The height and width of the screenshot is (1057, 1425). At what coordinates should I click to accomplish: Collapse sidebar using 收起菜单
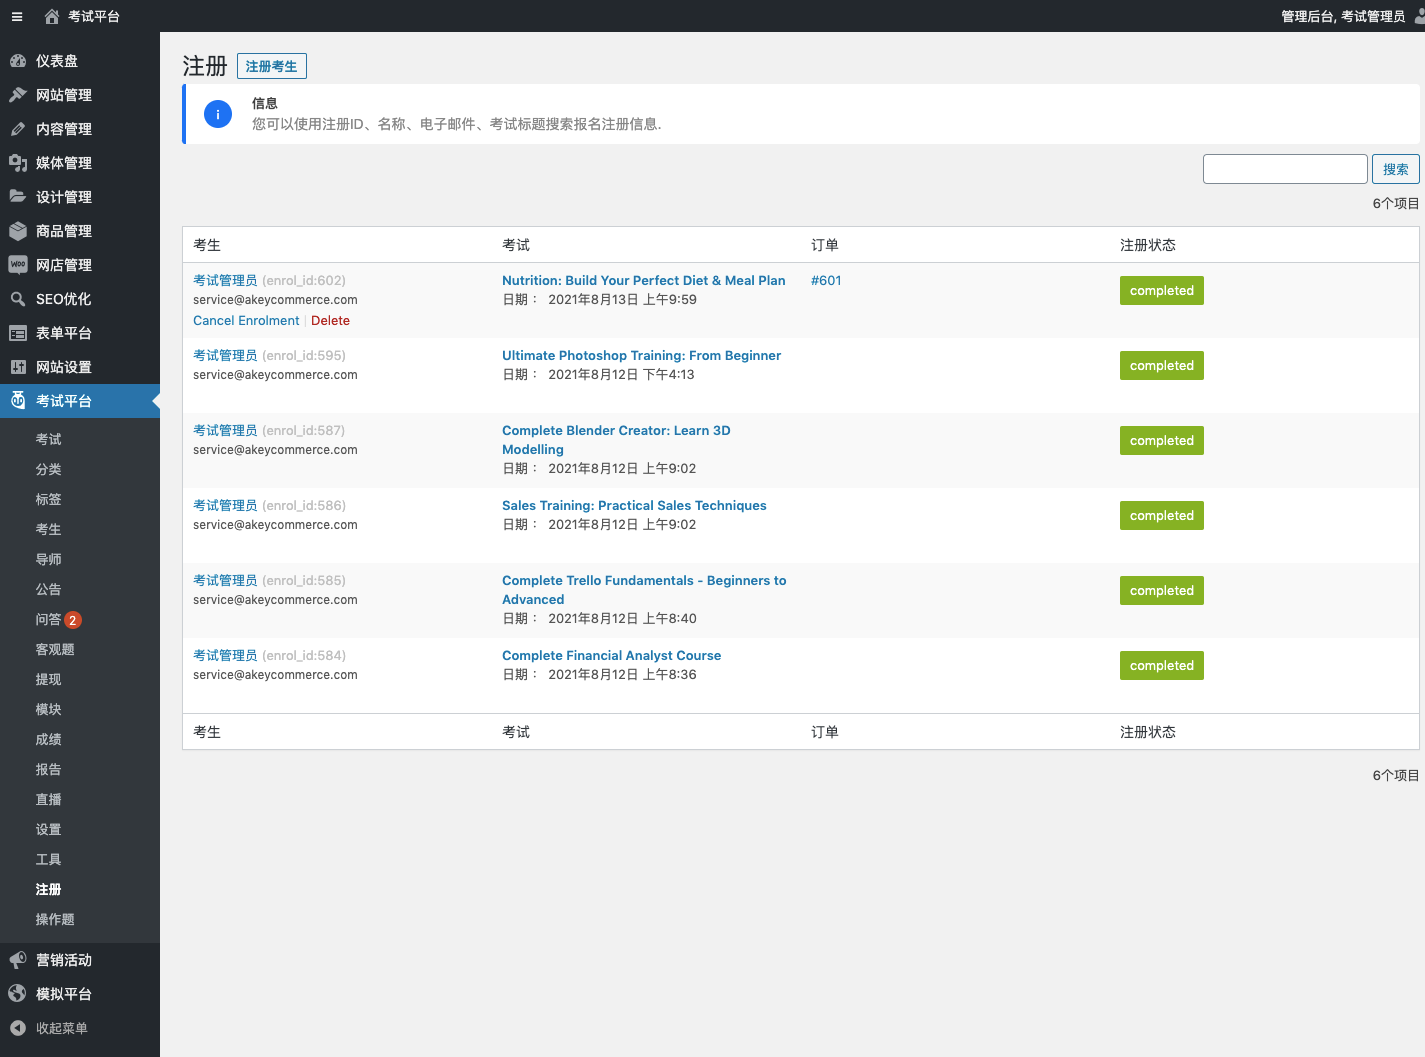tap(61, 1028)
